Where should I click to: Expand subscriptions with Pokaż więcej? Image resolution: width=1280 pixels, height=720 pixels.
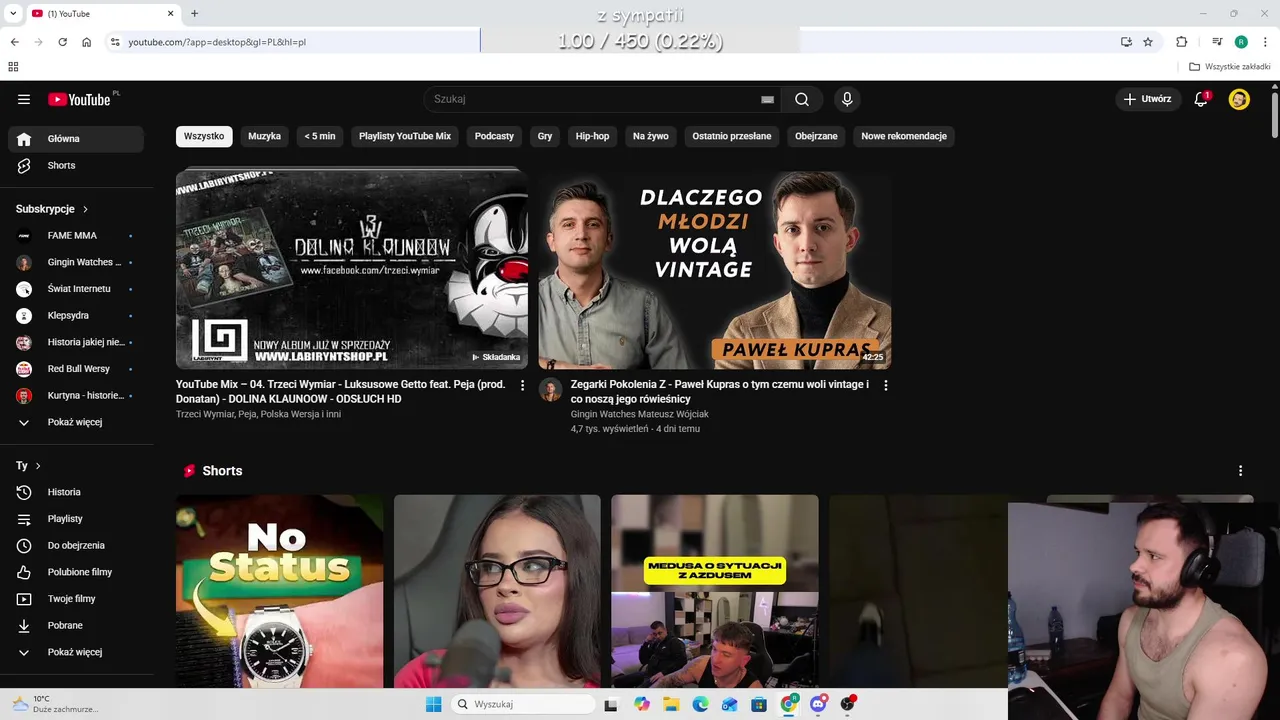(x=76, y=422)
